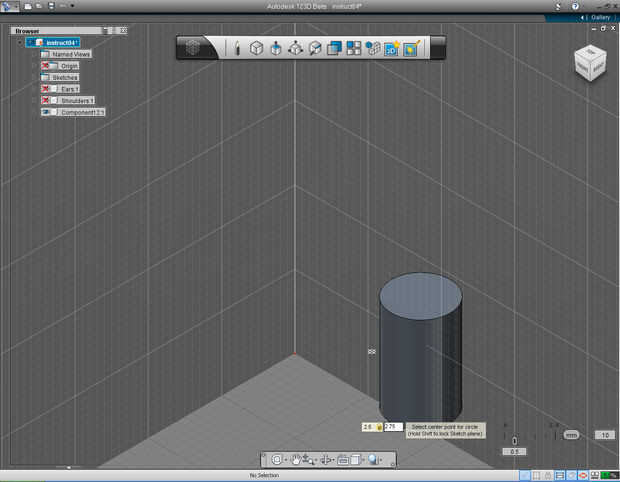Screen dimensions: 620x482
Task: Open the visual style dropdown arrow
Action: (363, 460)
